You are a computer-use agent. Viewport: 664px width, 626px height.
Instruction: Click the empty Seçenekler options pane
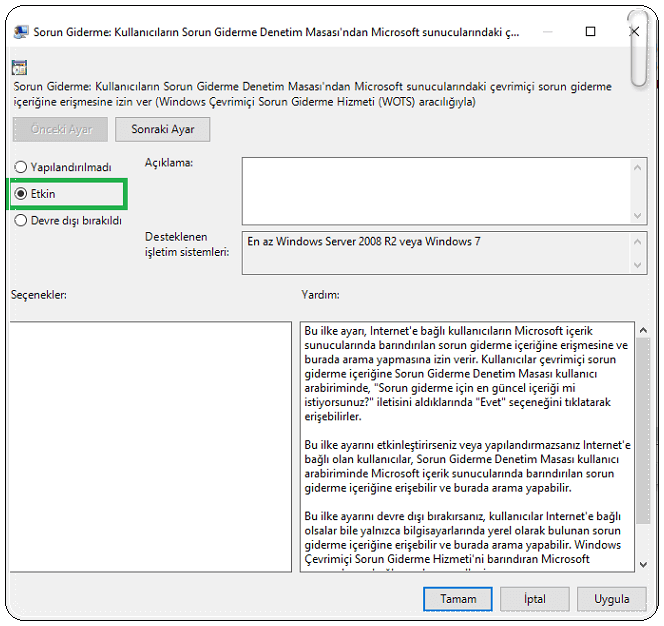pyautogui.click(x=151, y=447)
